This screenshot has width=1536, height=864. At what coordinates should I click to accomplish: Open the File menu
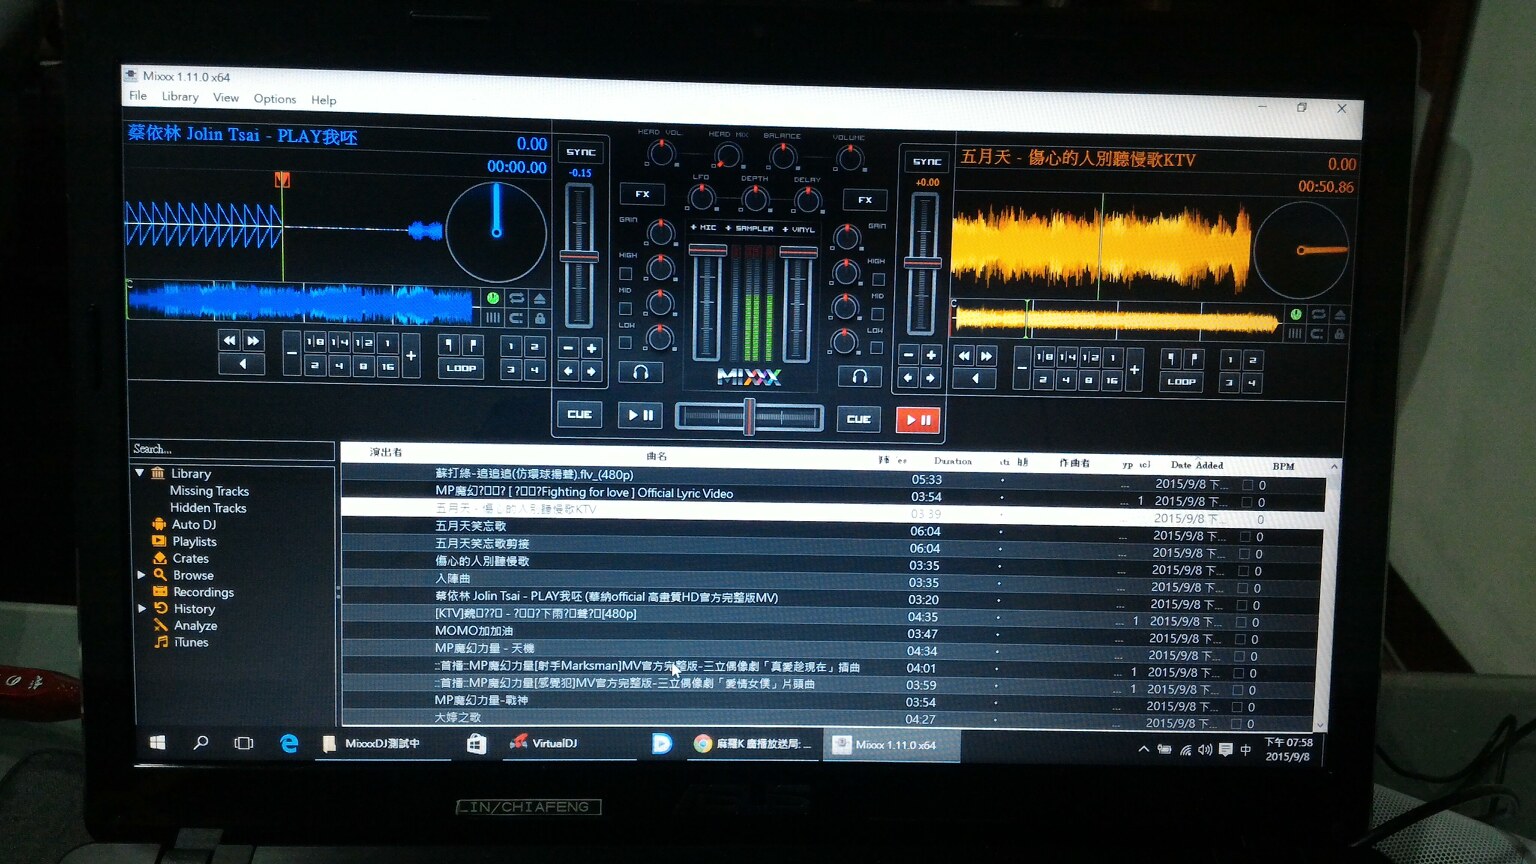tap(138, 96)
